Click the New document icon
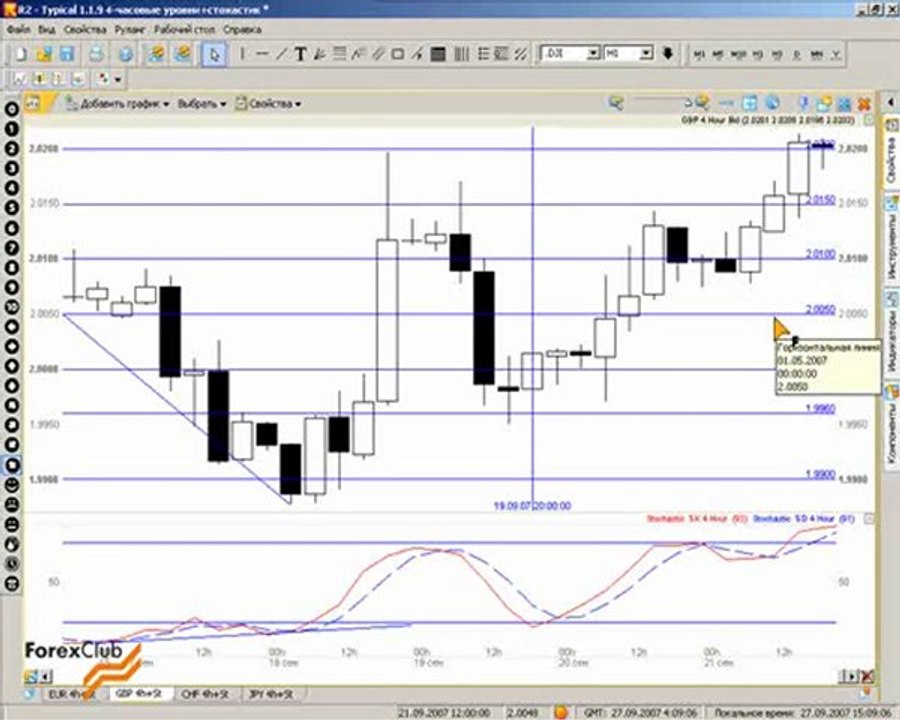 pyautogui.click(x=21, y=55)
